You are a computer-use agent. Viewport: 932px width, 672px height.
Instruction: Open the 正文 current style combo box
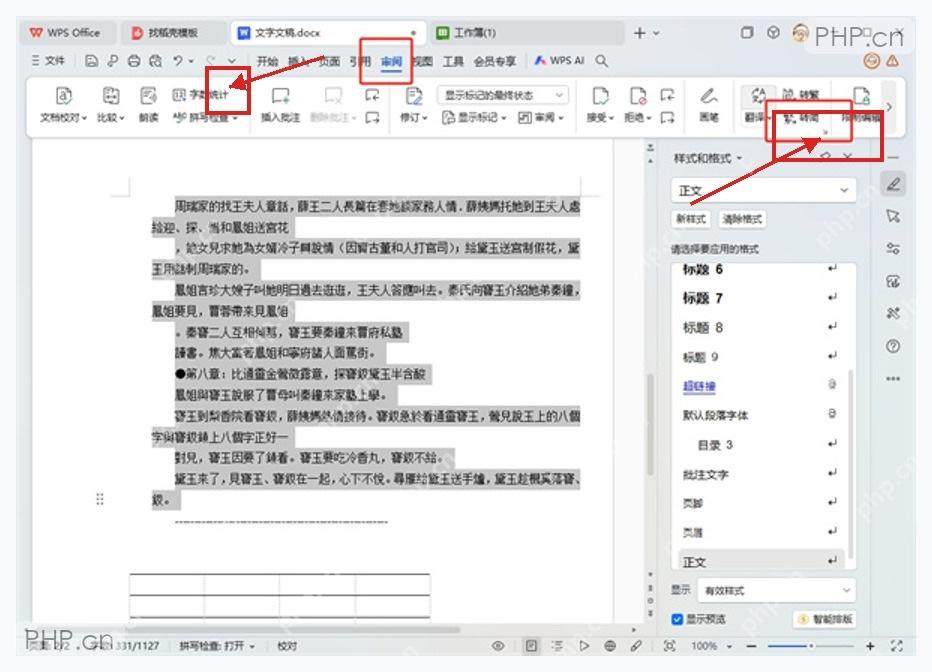tap(764, 190)
